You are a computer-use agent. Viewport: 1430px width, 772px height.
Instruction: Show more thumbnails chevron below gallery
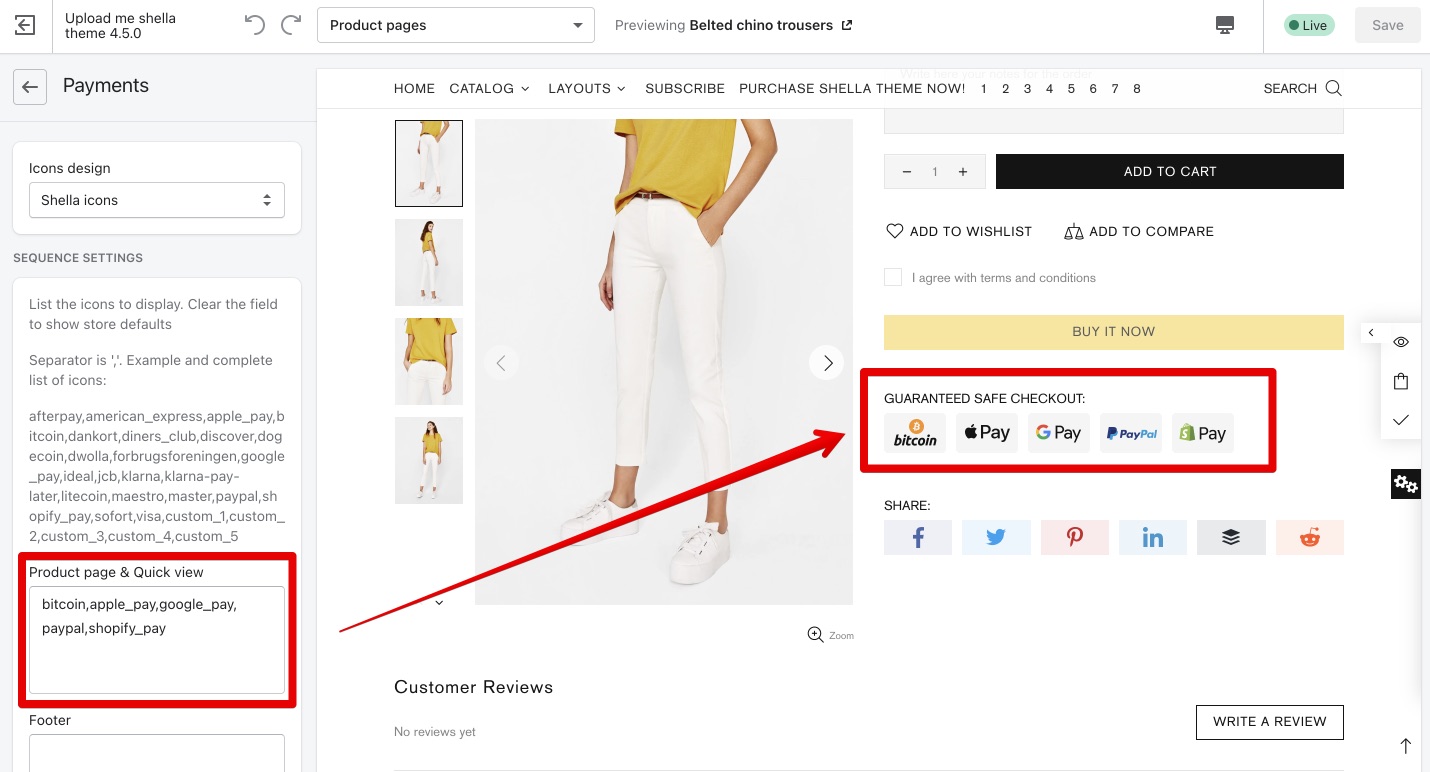(438, 602)
